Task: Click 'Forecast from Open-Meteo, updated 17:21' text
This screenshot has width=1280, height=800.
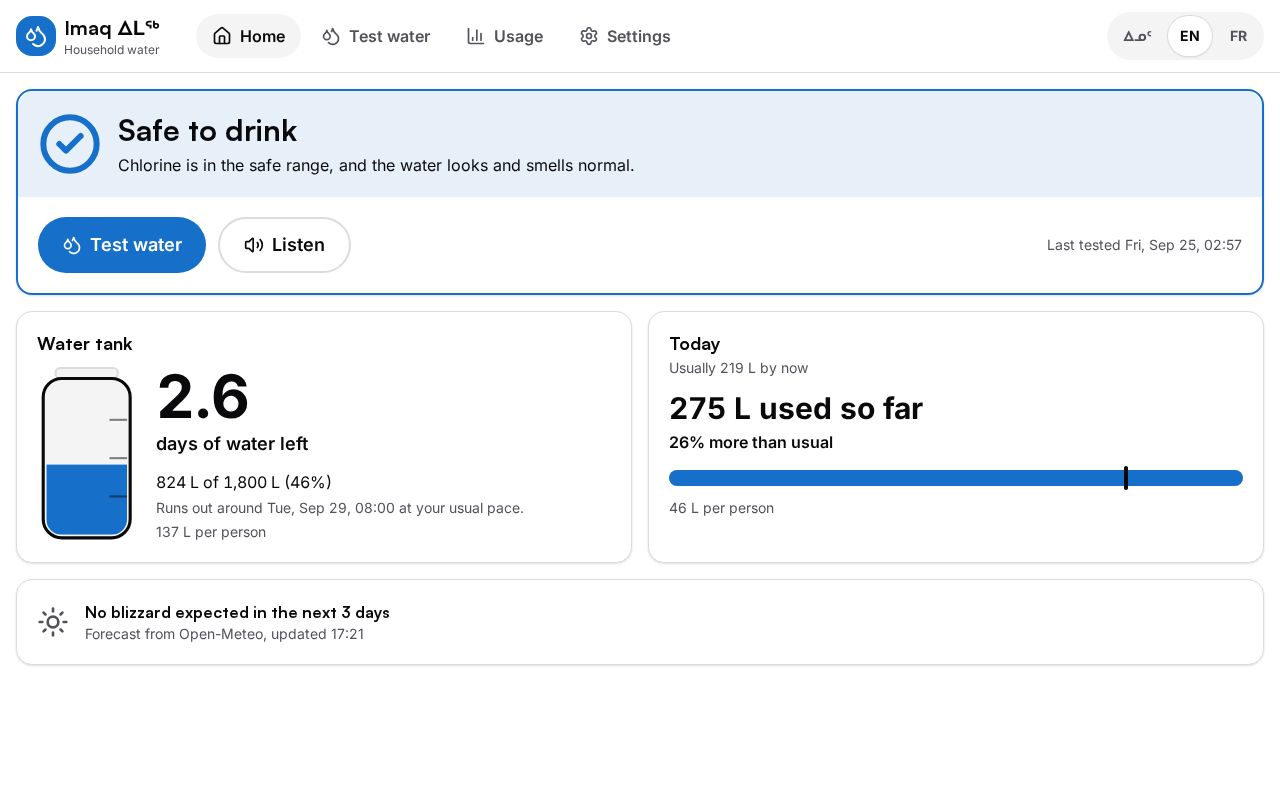Action: click(x=224, y=634)
